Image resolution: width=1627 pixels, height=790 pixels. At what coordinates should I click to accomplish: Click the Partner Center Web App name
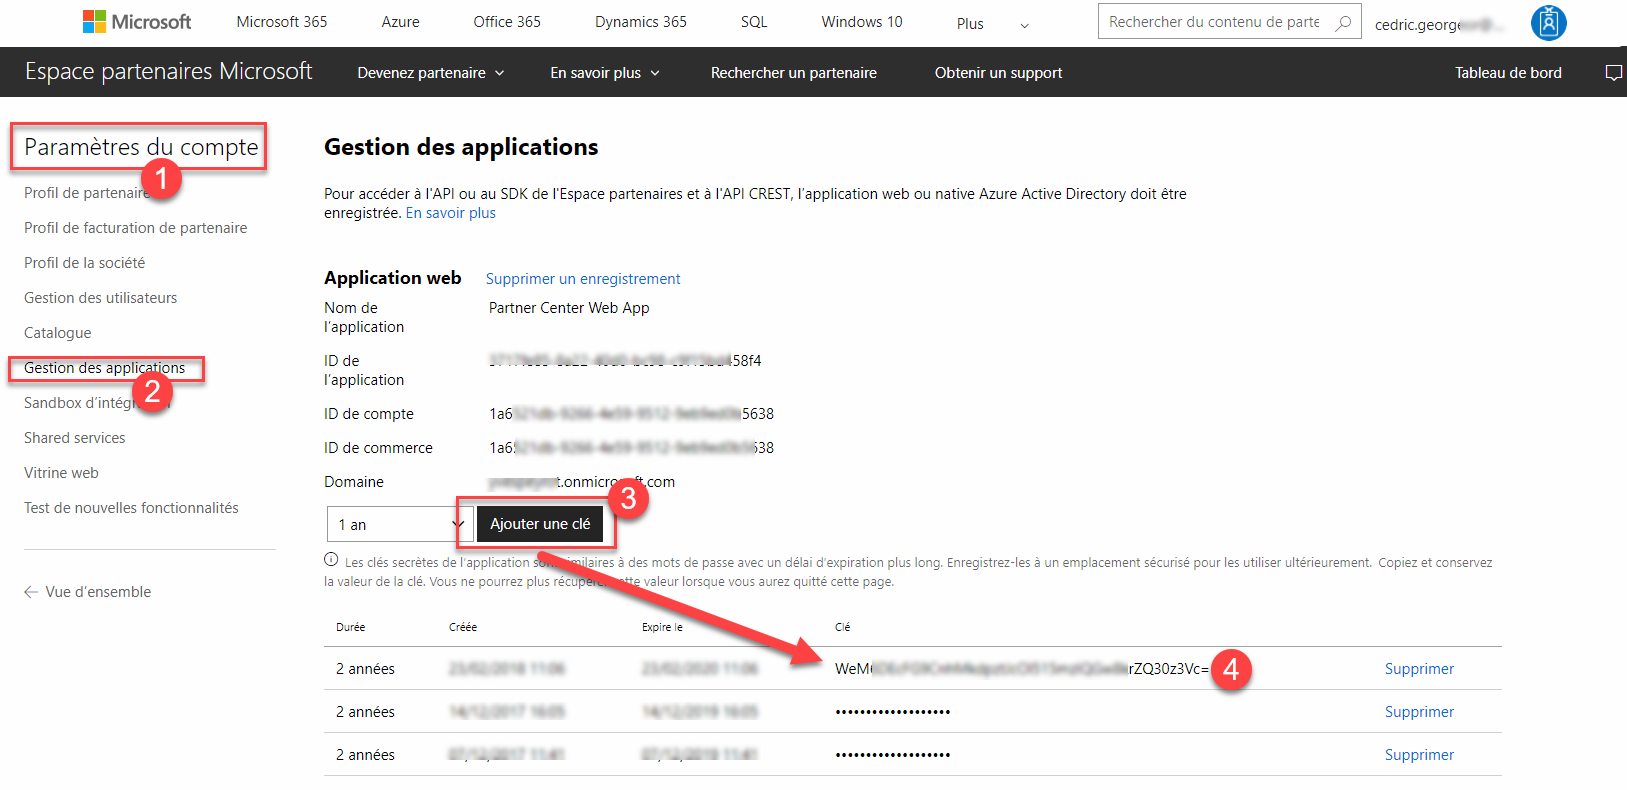tap(569, 308)
